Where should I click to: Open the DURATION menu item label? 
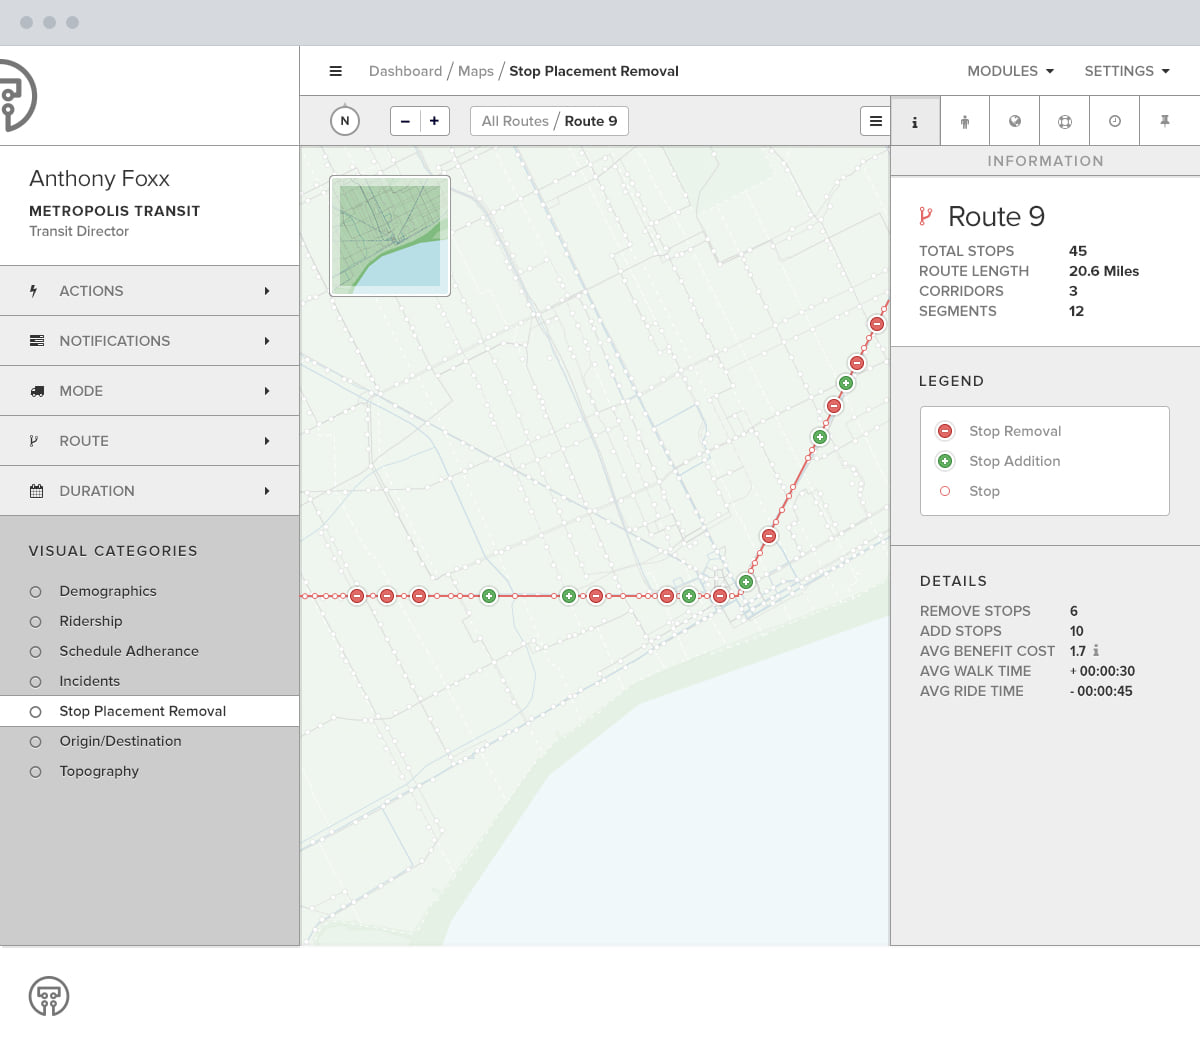[97, 491]
